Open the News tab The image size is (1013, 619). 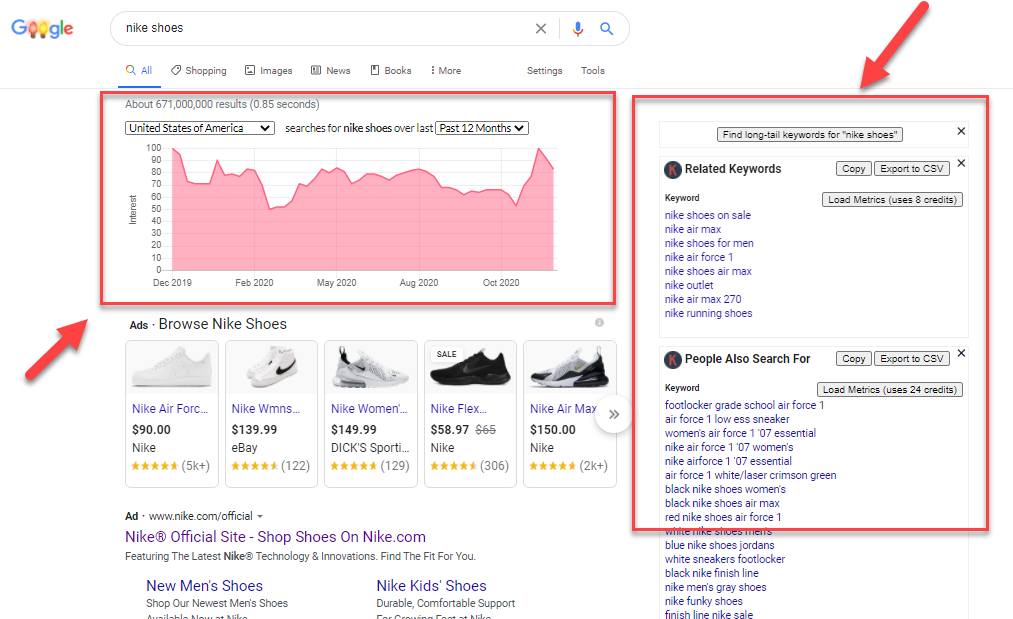point(331,70)
